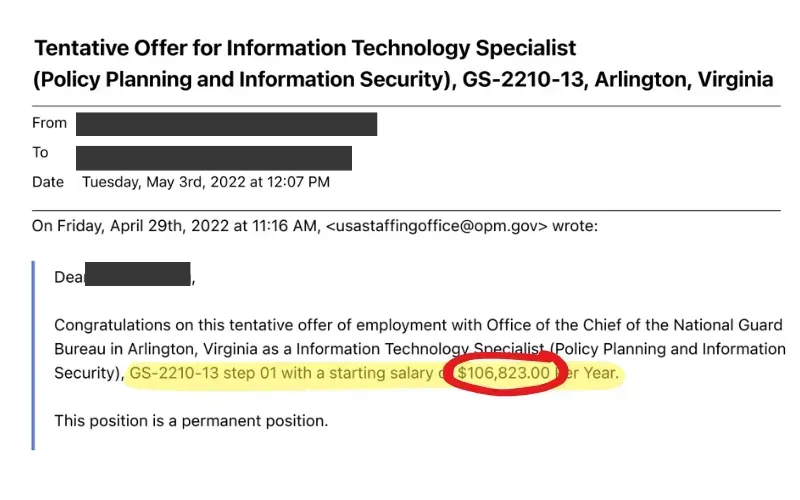Click the GS-2210-13, Arlington, Virginia title text
The image size is (800, 500).
(x=616, y=80)
